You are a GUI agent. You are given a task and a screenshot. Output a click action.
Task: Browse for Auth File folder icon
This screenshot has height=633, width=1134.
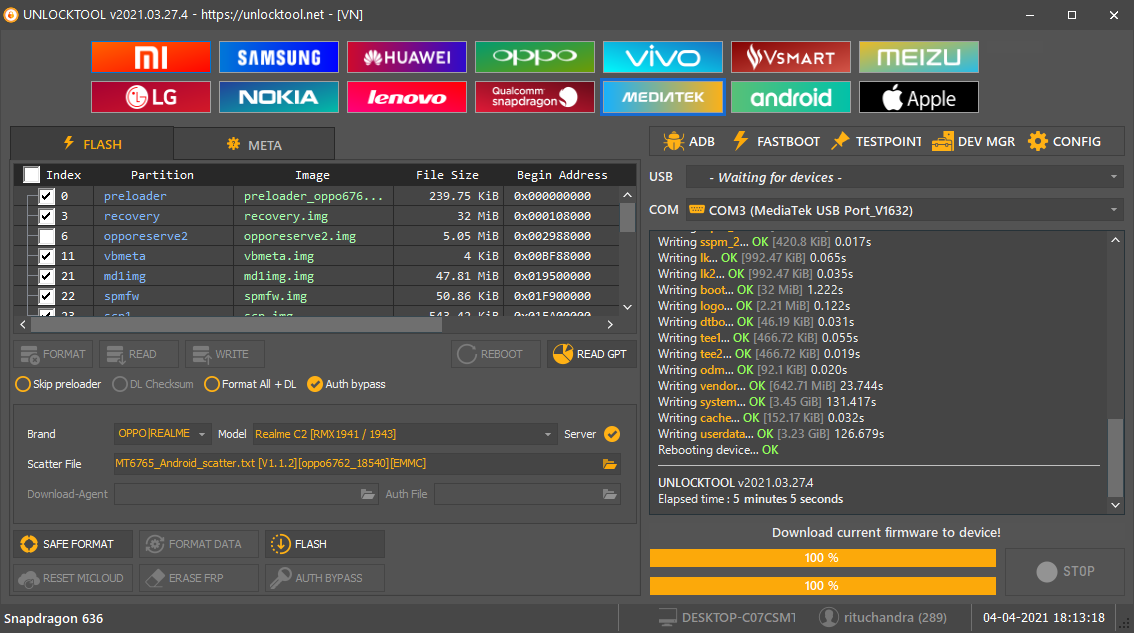click(610, 494)
